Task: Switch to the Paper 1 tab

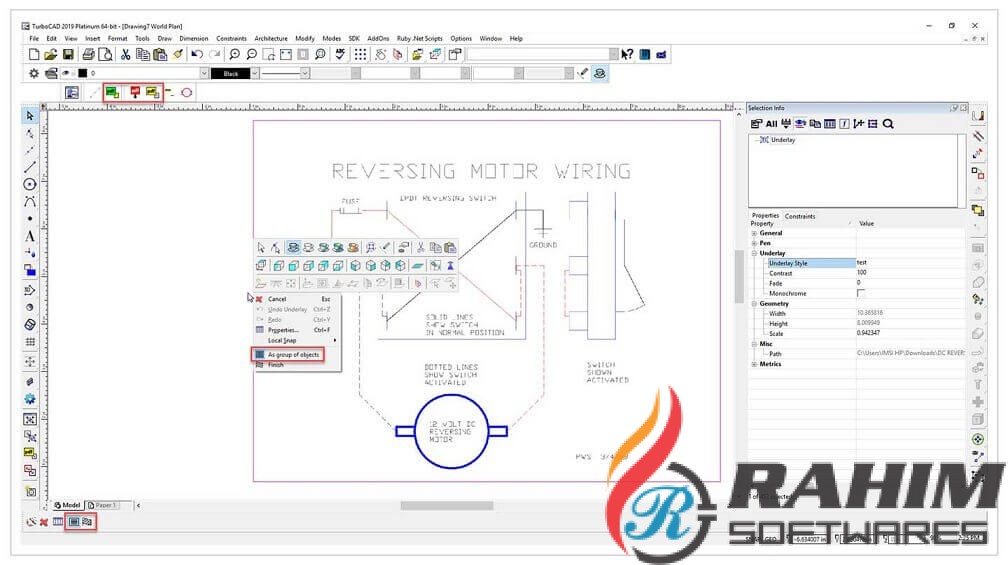Action: (102, 505)
